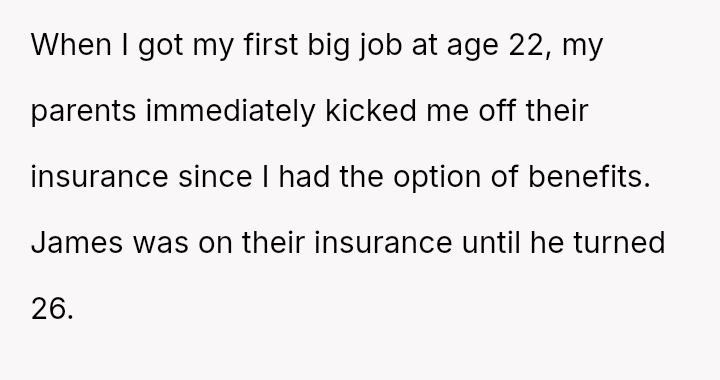Click the name "James" in the text
The image size is (720, 380).
[x=77, y=243]
